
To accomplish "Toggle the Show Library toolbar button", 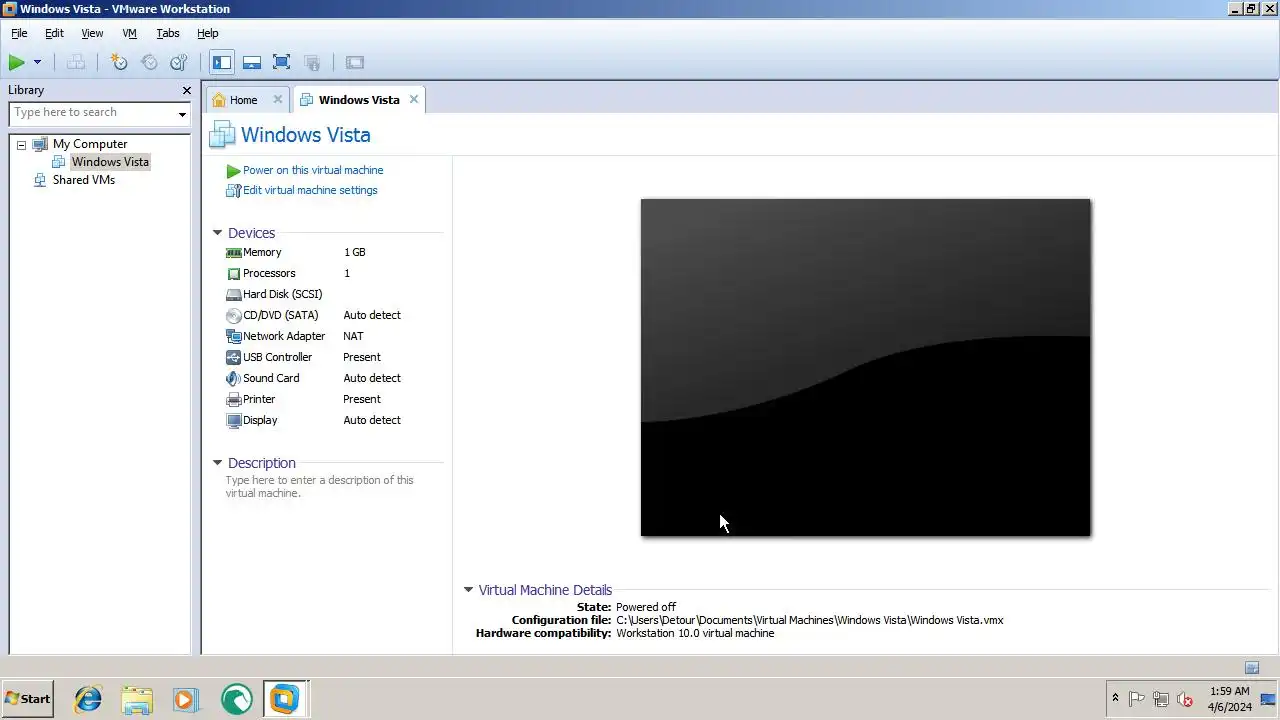I will coord(222,62).
